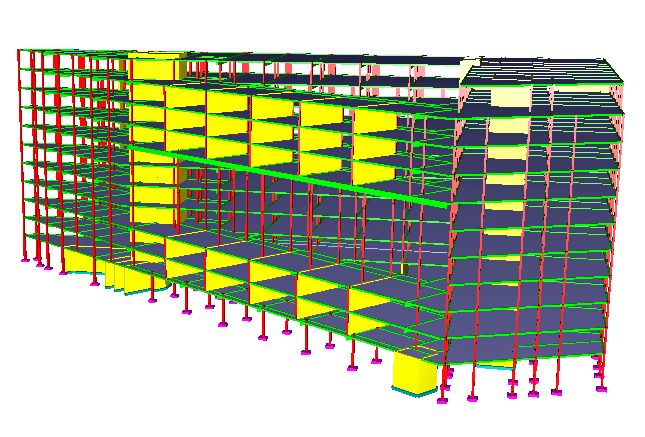Click the leftmost magenta column support

pyautogui.click(x=24, y=260)
